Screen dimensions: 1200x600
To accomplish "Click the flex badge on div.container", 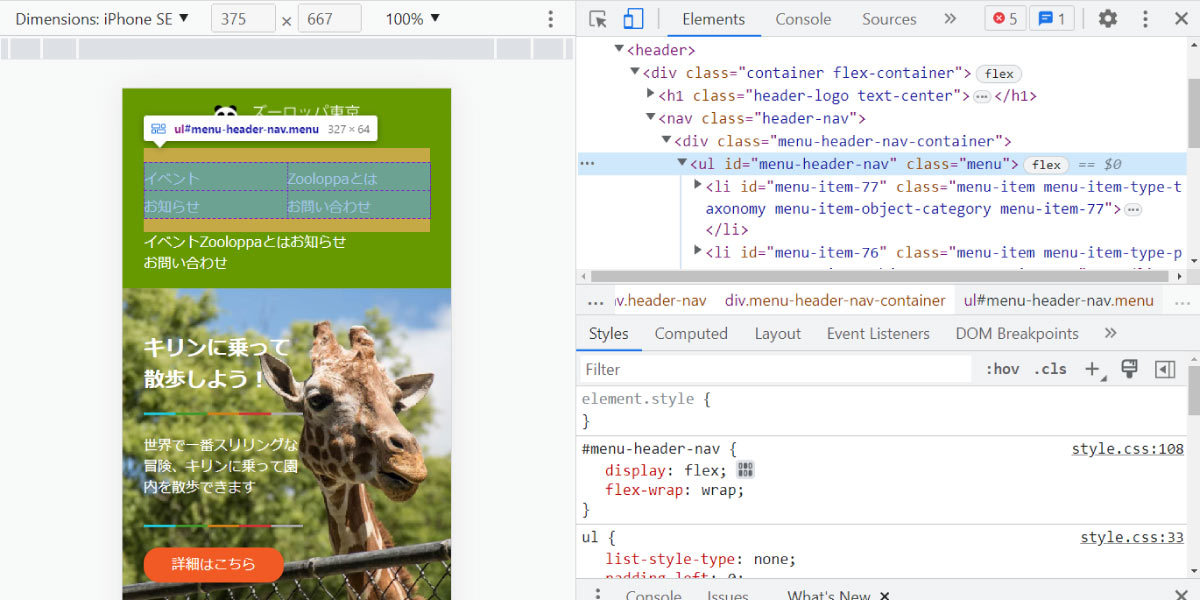I will click(x=999, y=73).
